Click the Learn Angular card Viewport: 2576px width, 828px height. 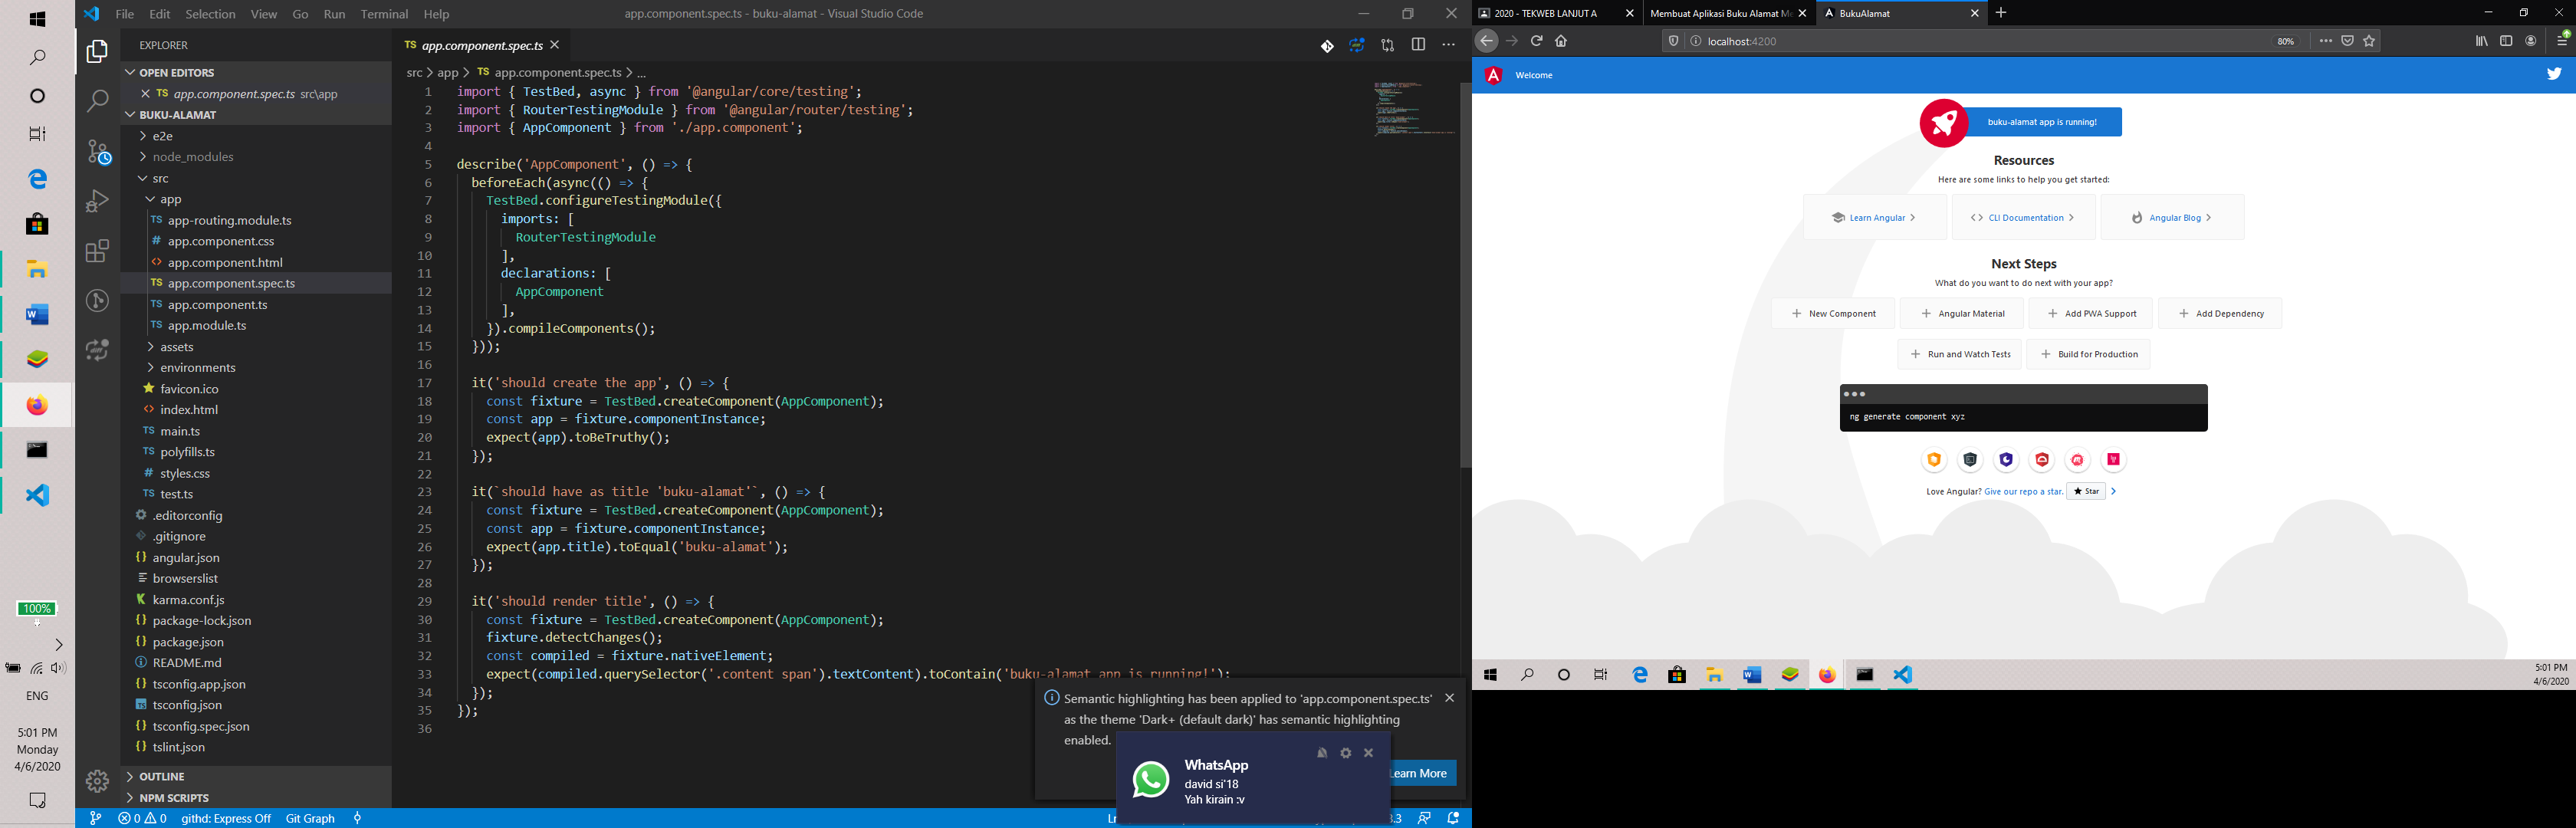pyautogui.click(x=1874, y=217)
